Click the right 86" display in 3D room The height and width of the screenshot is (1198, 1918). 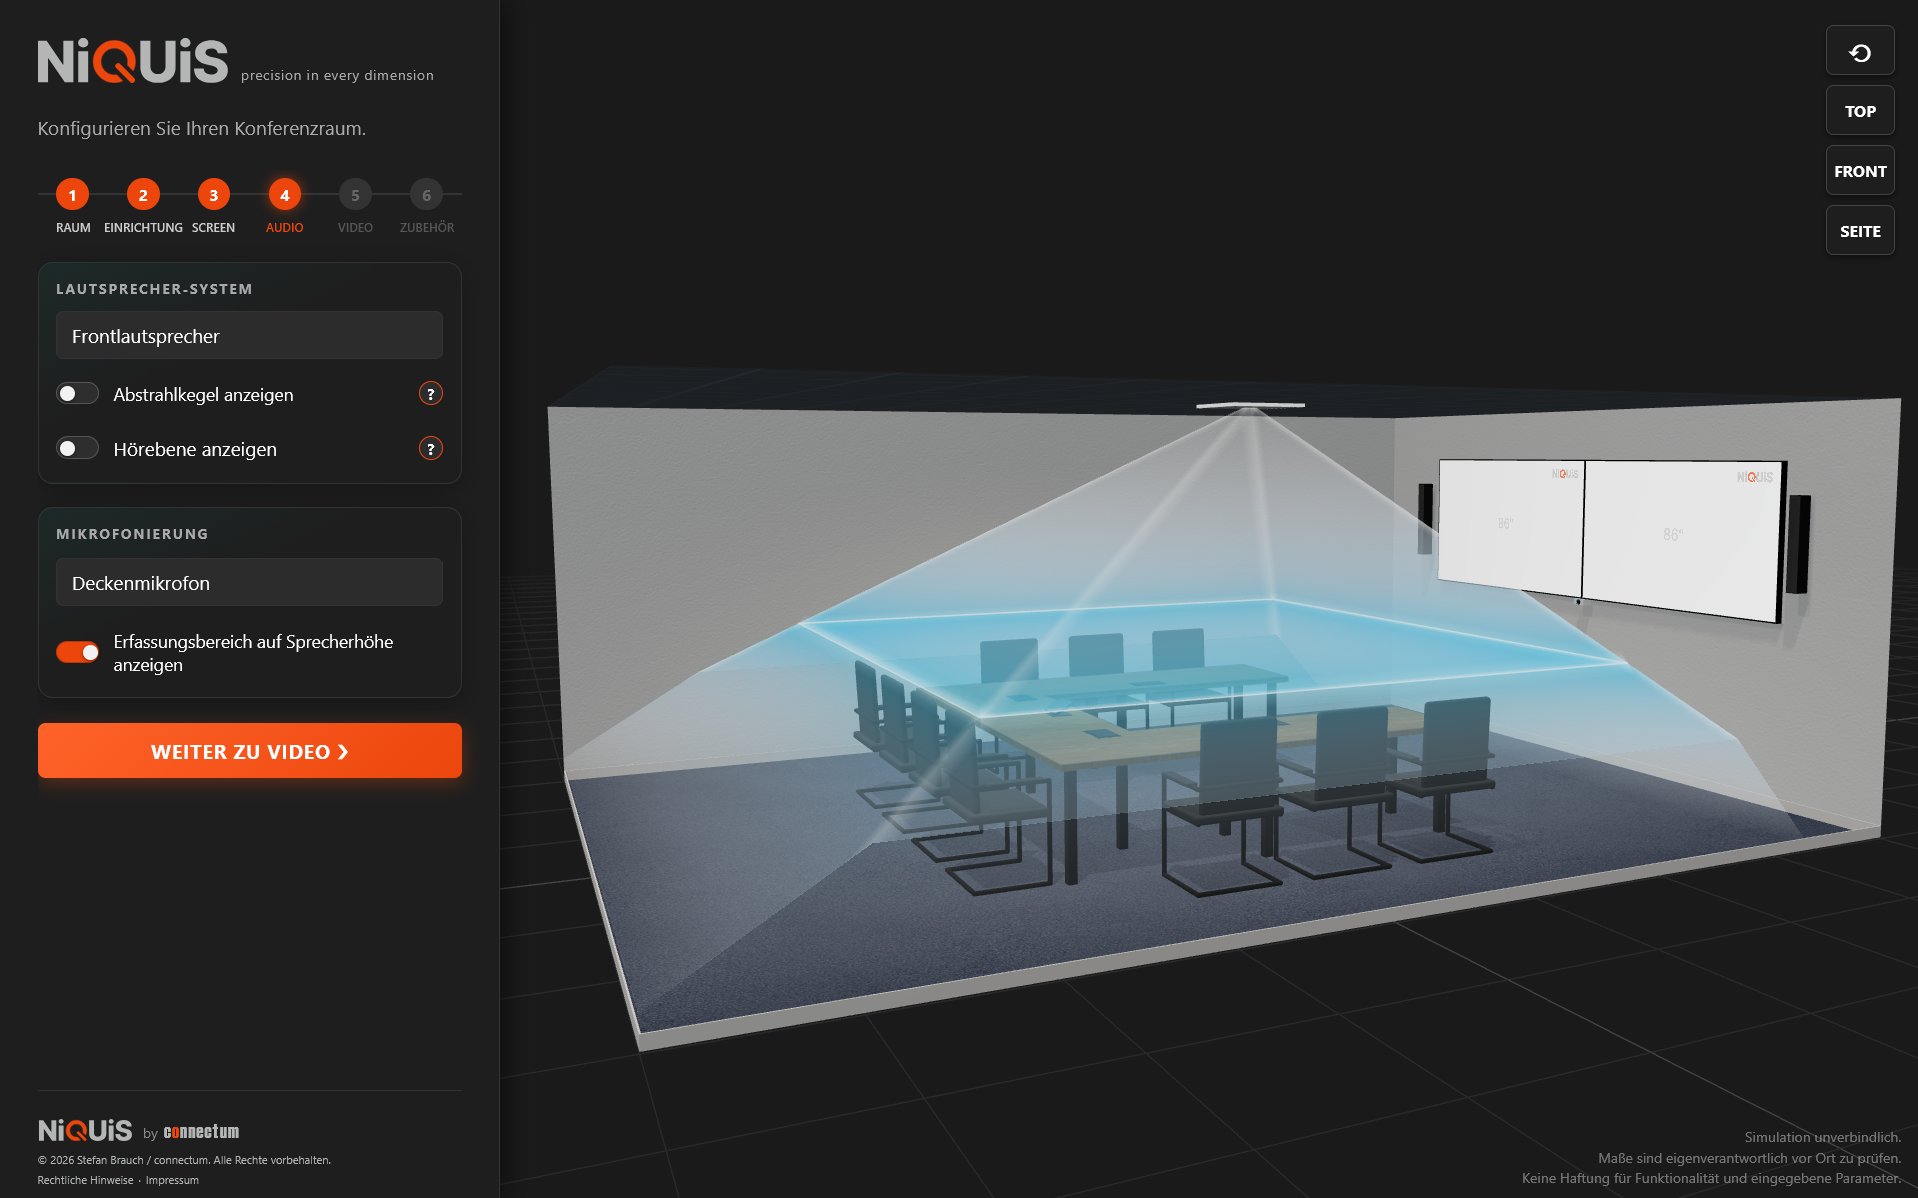click(x=1683, y=540)
